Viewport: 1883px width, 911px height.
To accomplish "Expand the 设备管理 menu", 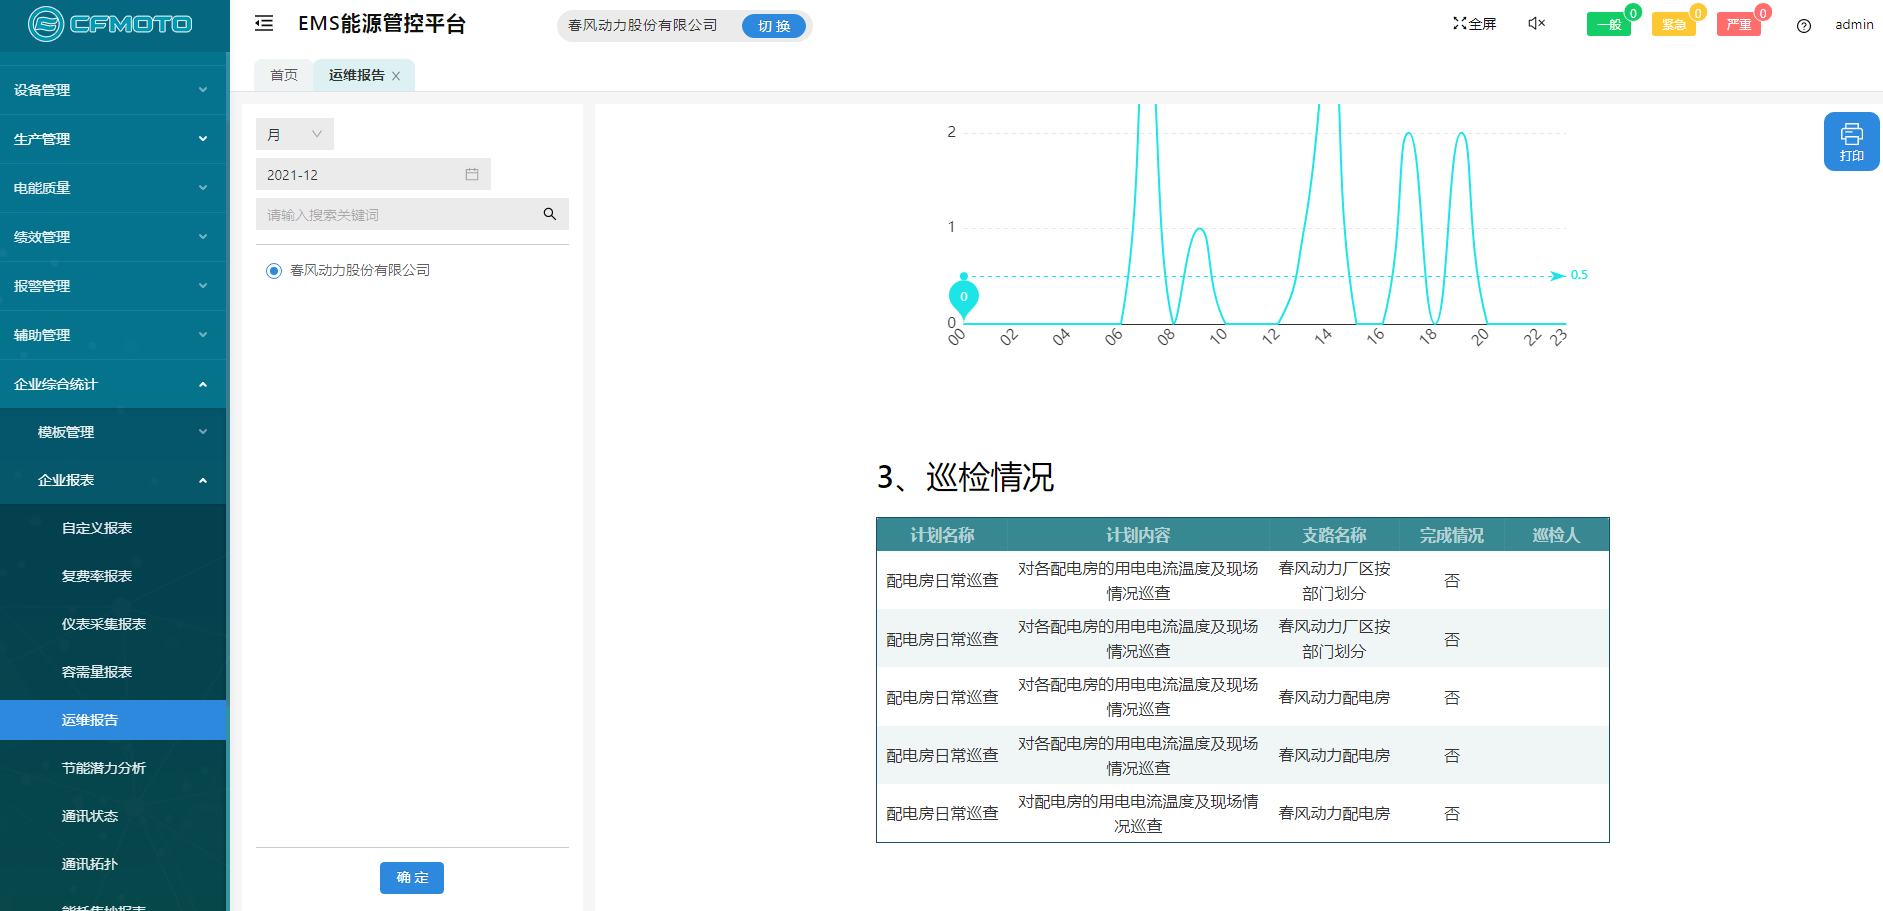I will pyautogui.click(x=112, y=90).
